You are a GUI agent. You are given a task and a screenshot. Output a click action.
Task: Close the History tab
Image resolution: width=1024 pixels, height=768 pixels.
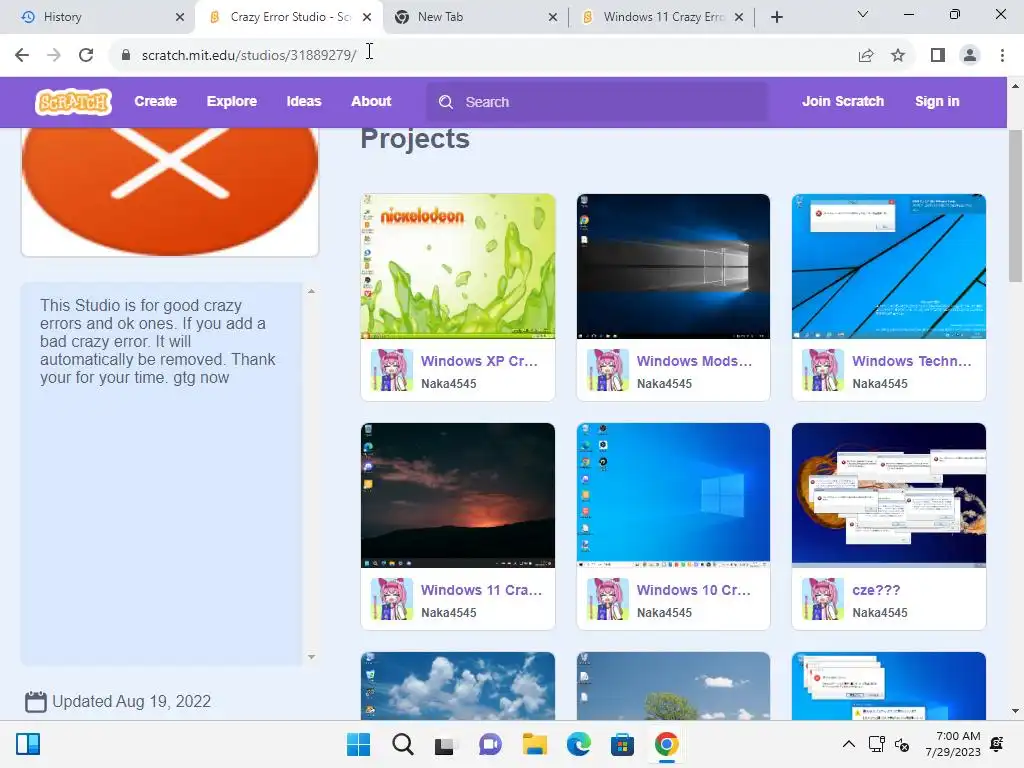pos(180,17)
